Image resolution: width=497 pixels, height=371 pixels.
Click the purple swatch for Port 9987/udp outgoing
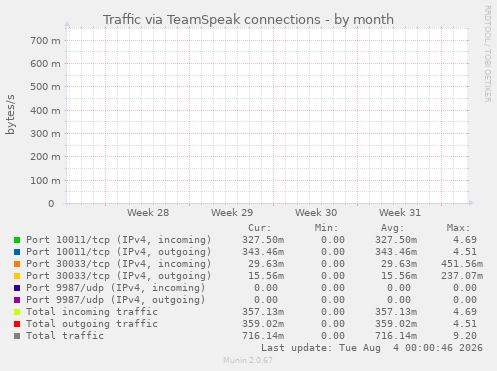(x=17, y=300)
